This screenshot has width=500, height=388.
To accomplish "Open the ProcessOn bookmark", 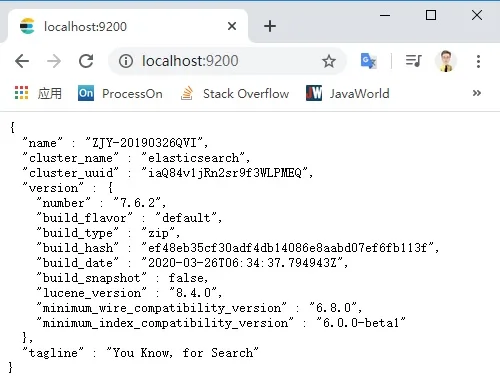I will (x=120, y=93).
